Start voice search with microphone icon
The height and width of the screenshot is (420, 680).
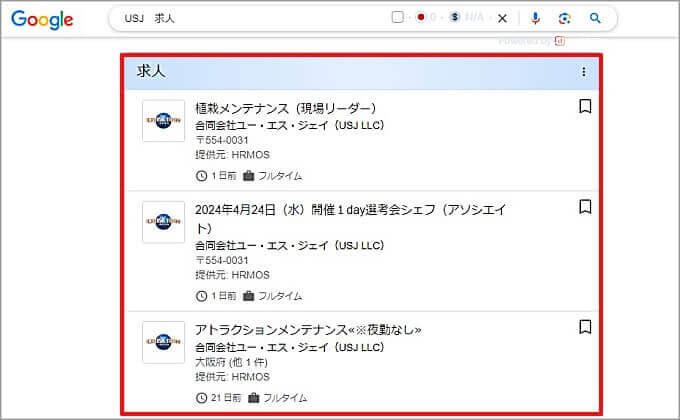pos(536,18)
